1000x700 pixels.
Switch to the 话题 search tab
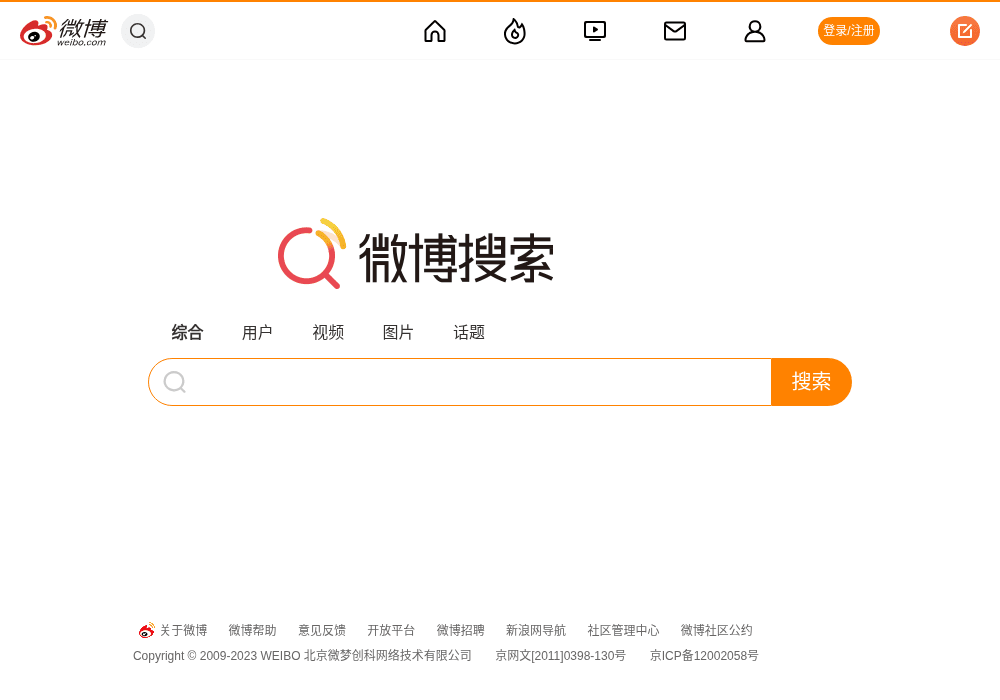tap(469, 332)
